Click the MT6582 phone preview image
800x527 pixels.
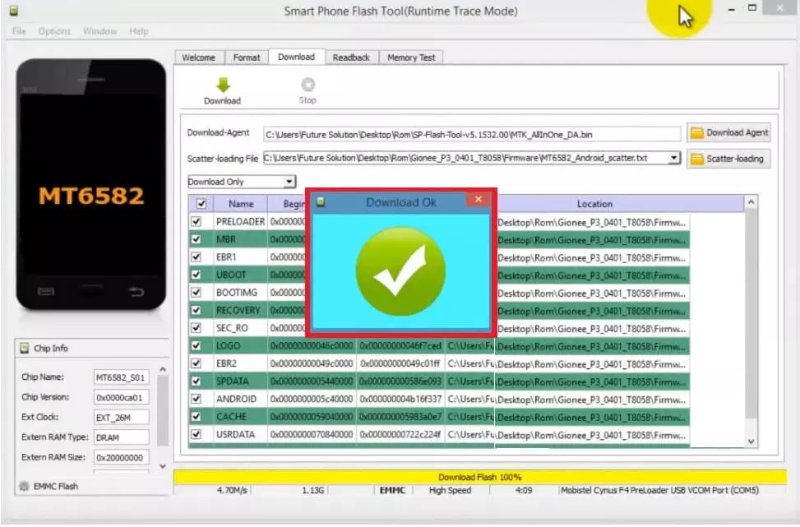click(91, 184)
